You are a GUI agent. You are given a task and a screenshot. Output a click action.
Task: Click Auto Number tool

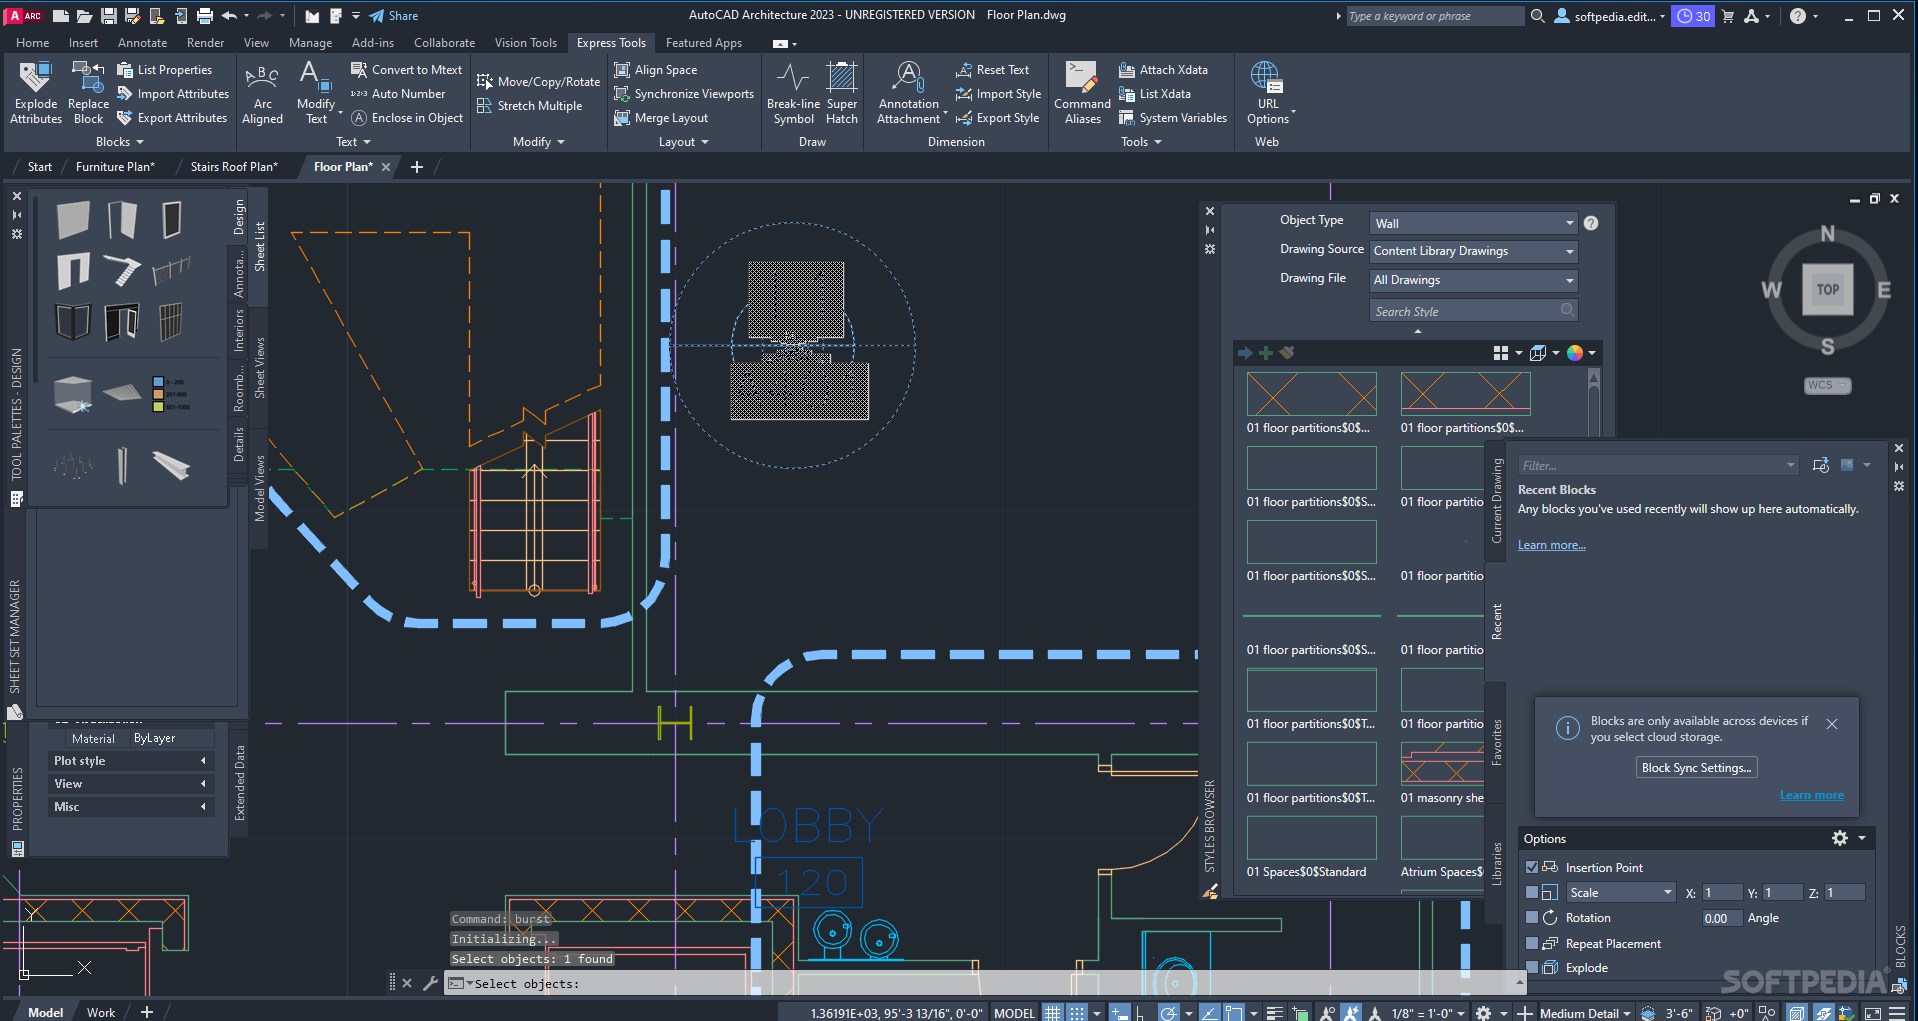[x=398, y=94]
